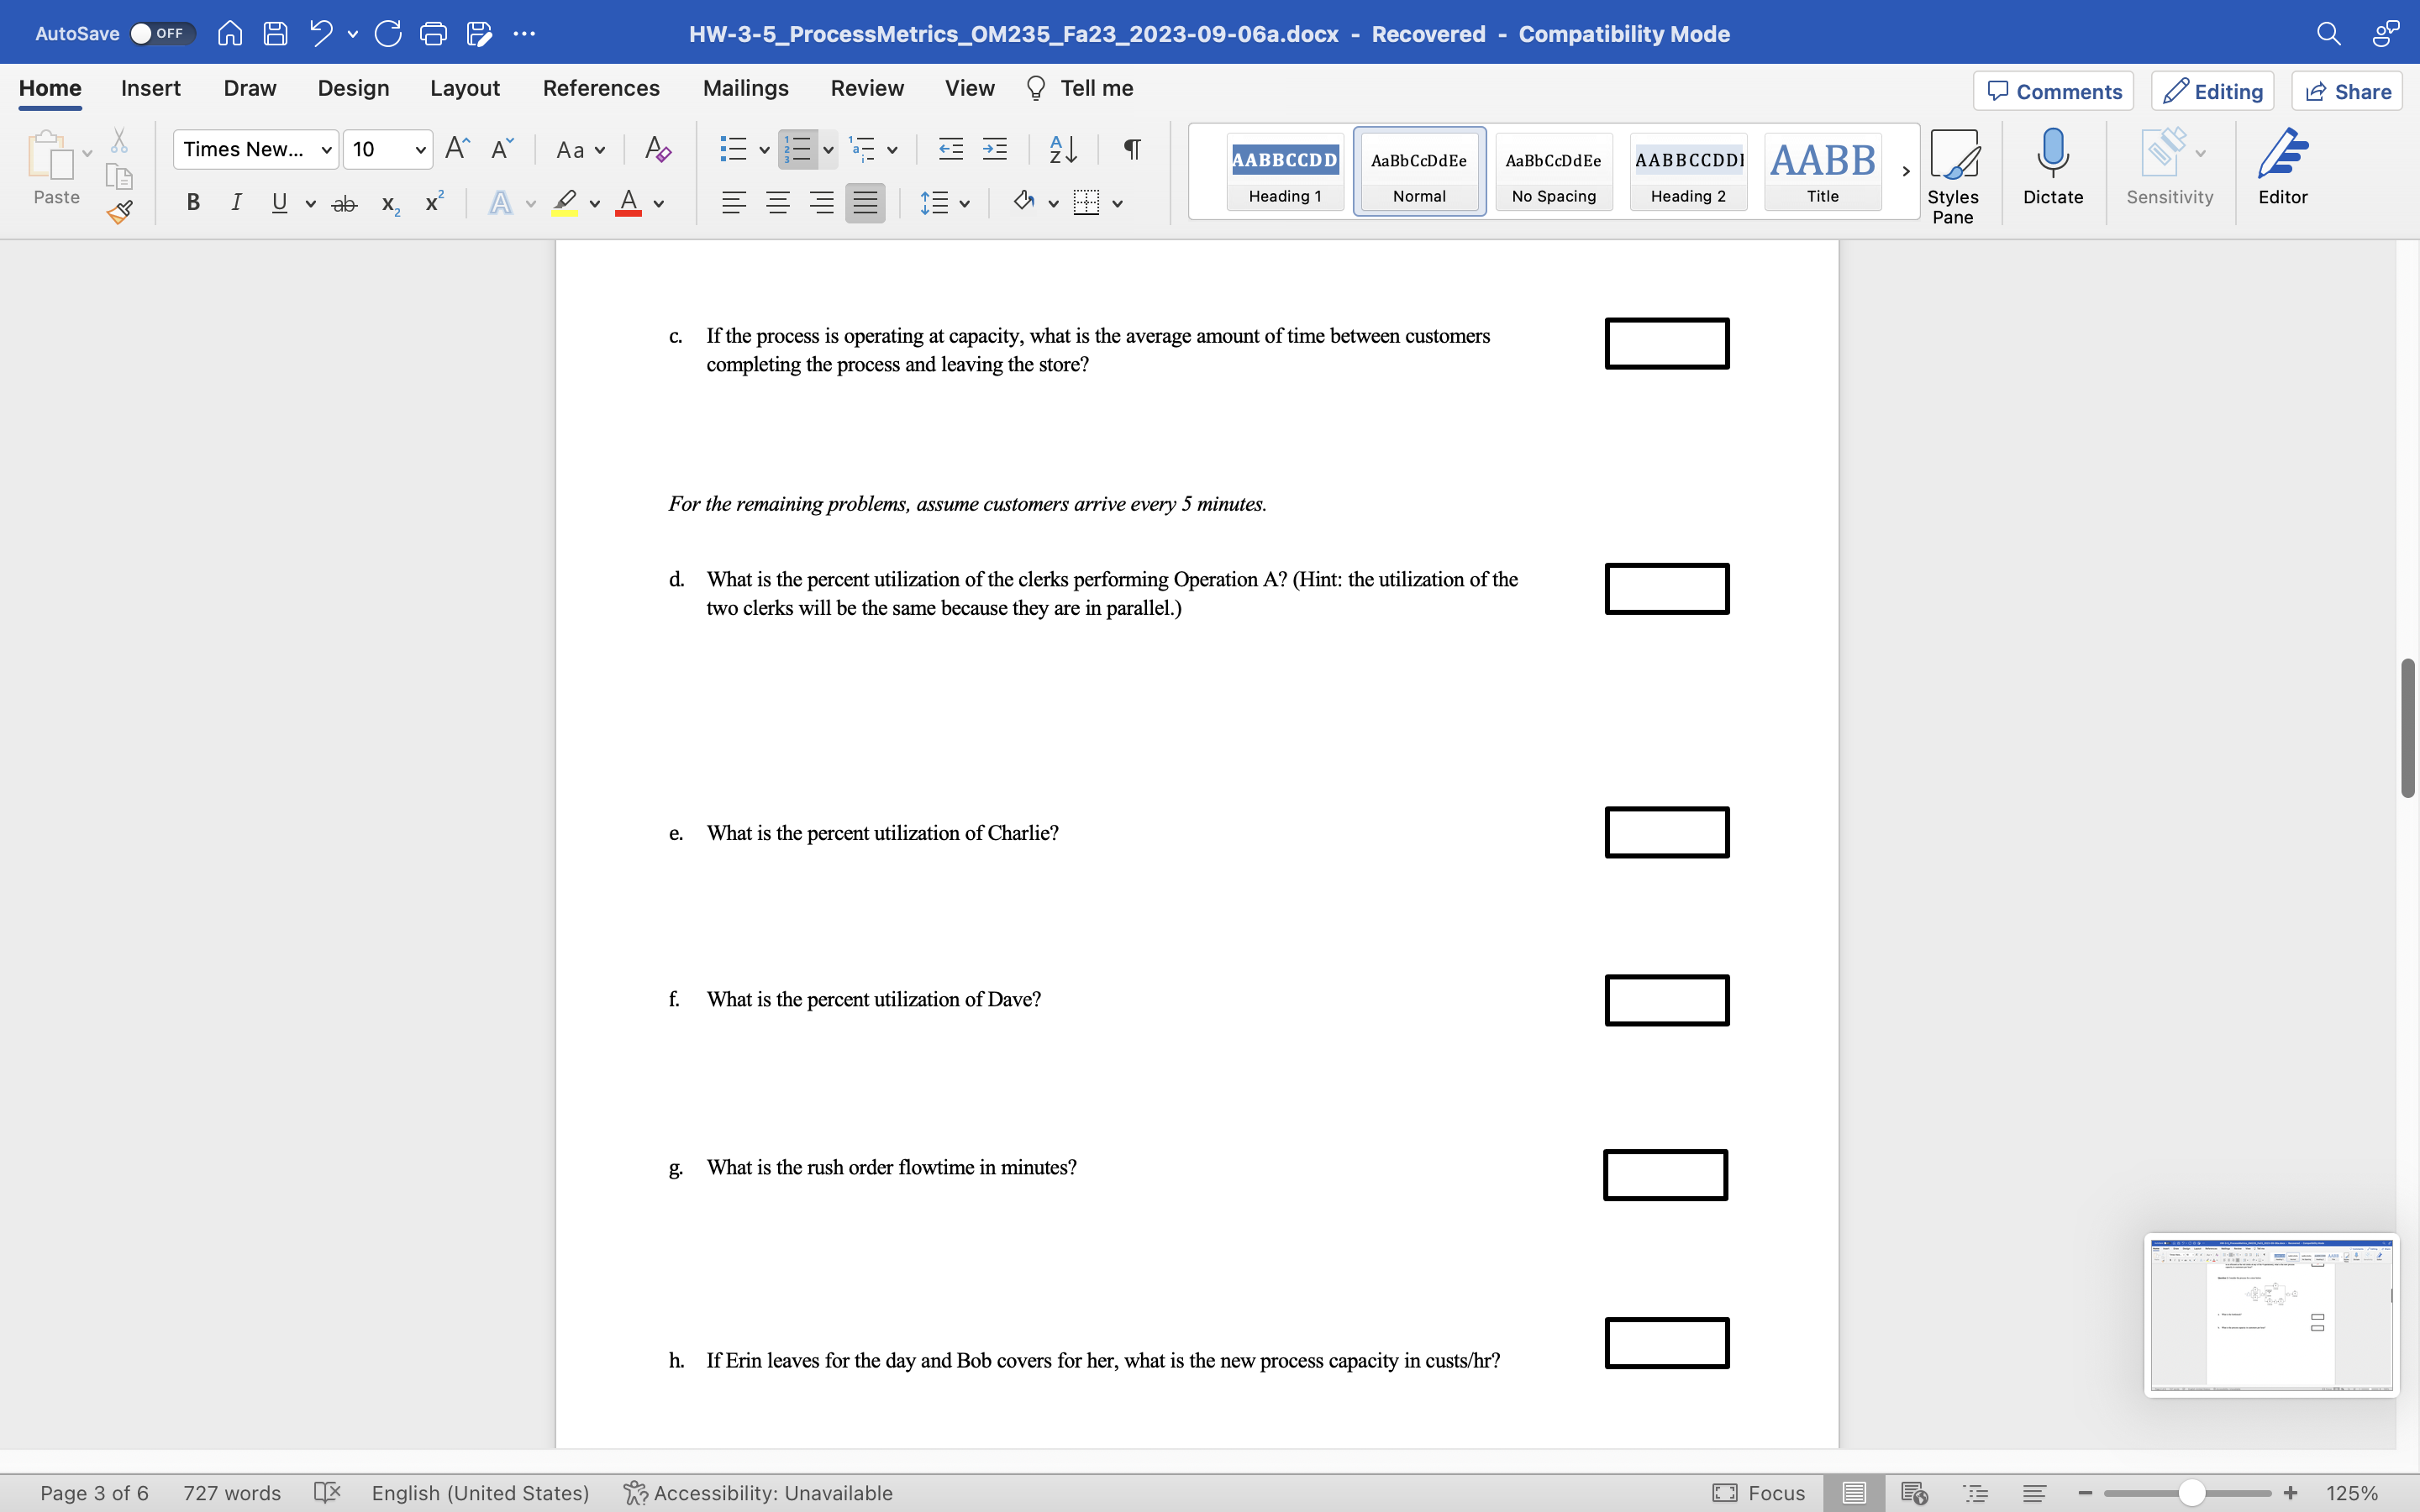Show paragraph marks
Screen dimensions: 2420x1512
point(1131,149)
